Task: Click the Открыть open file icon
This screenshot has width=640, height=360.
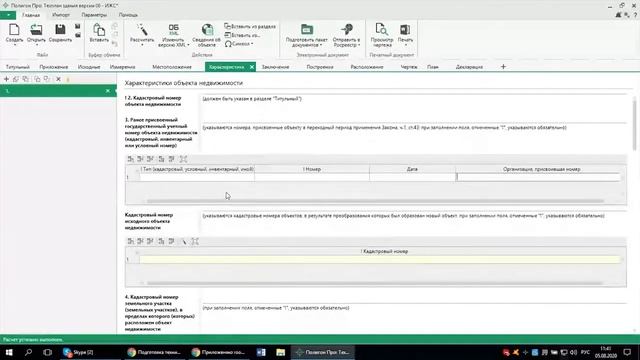Action: tap(36, 30)
